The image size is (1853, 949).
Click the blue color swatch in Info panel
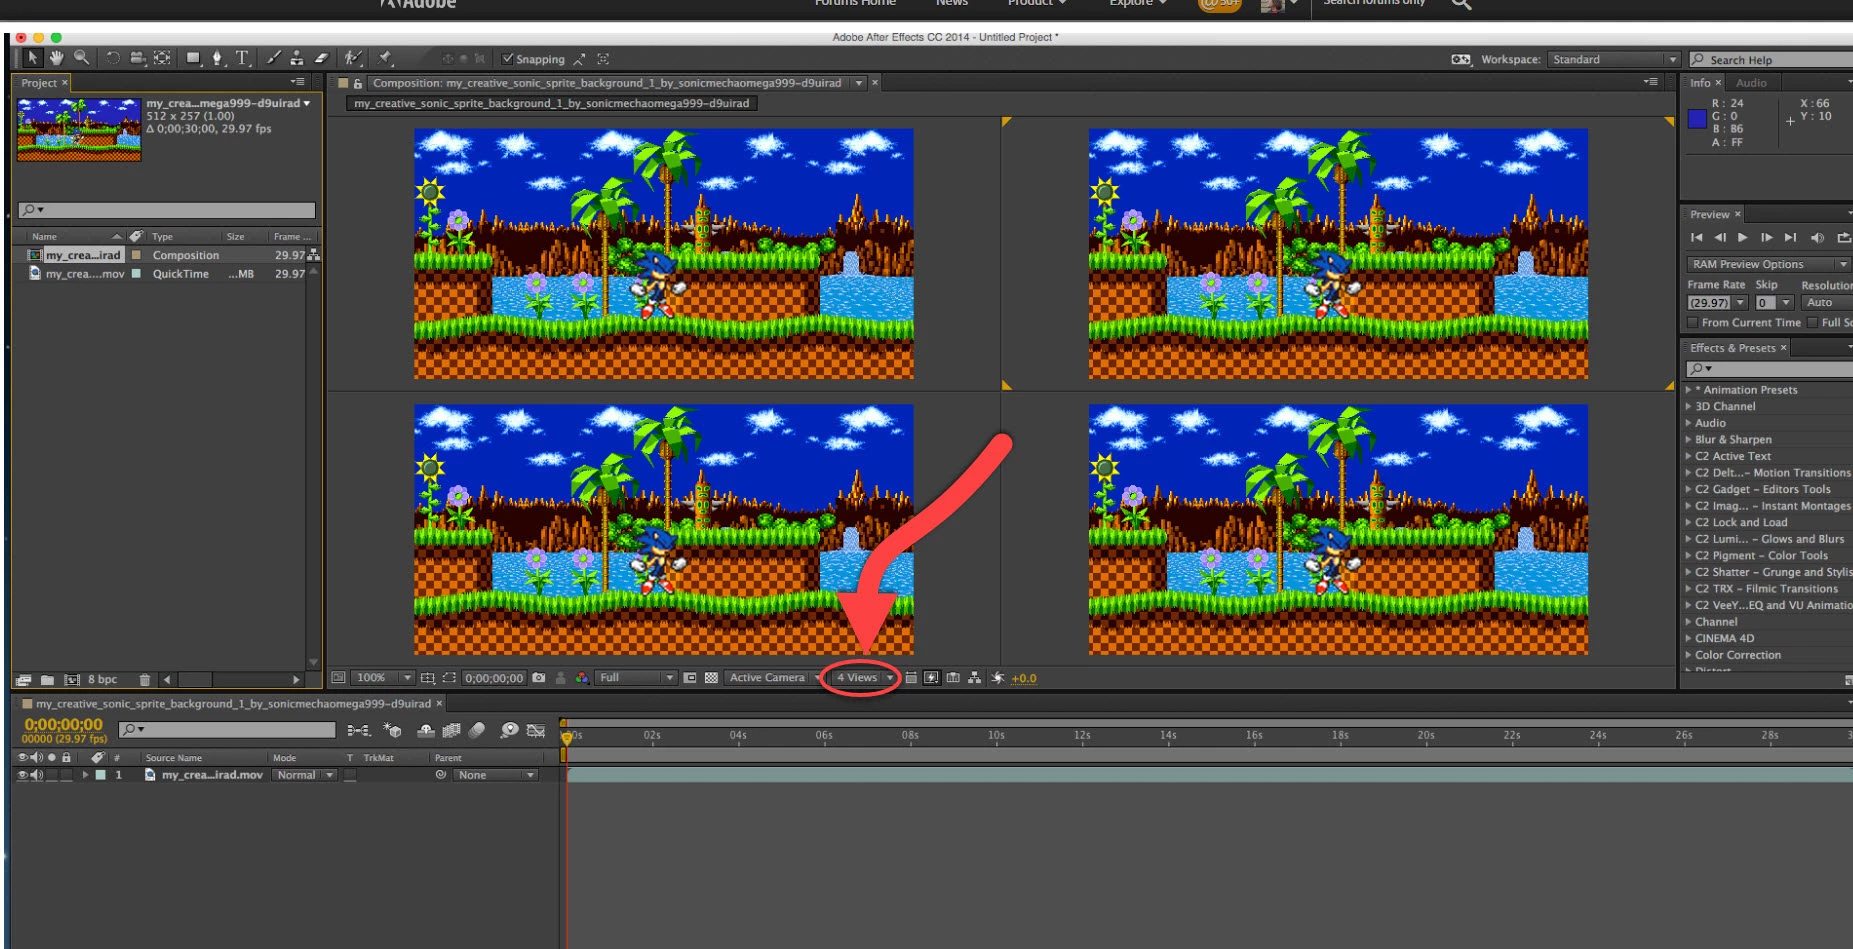tap(1697, 119)
